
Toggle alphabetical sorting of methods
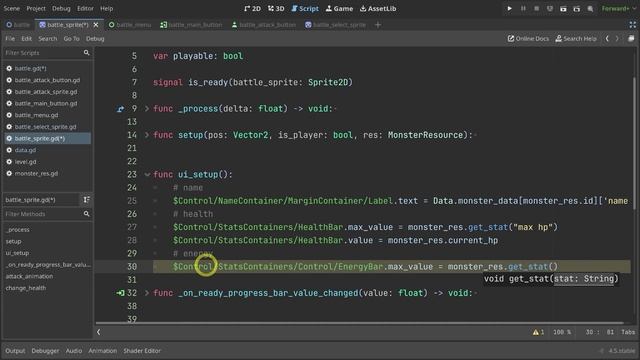pos(86,200)
